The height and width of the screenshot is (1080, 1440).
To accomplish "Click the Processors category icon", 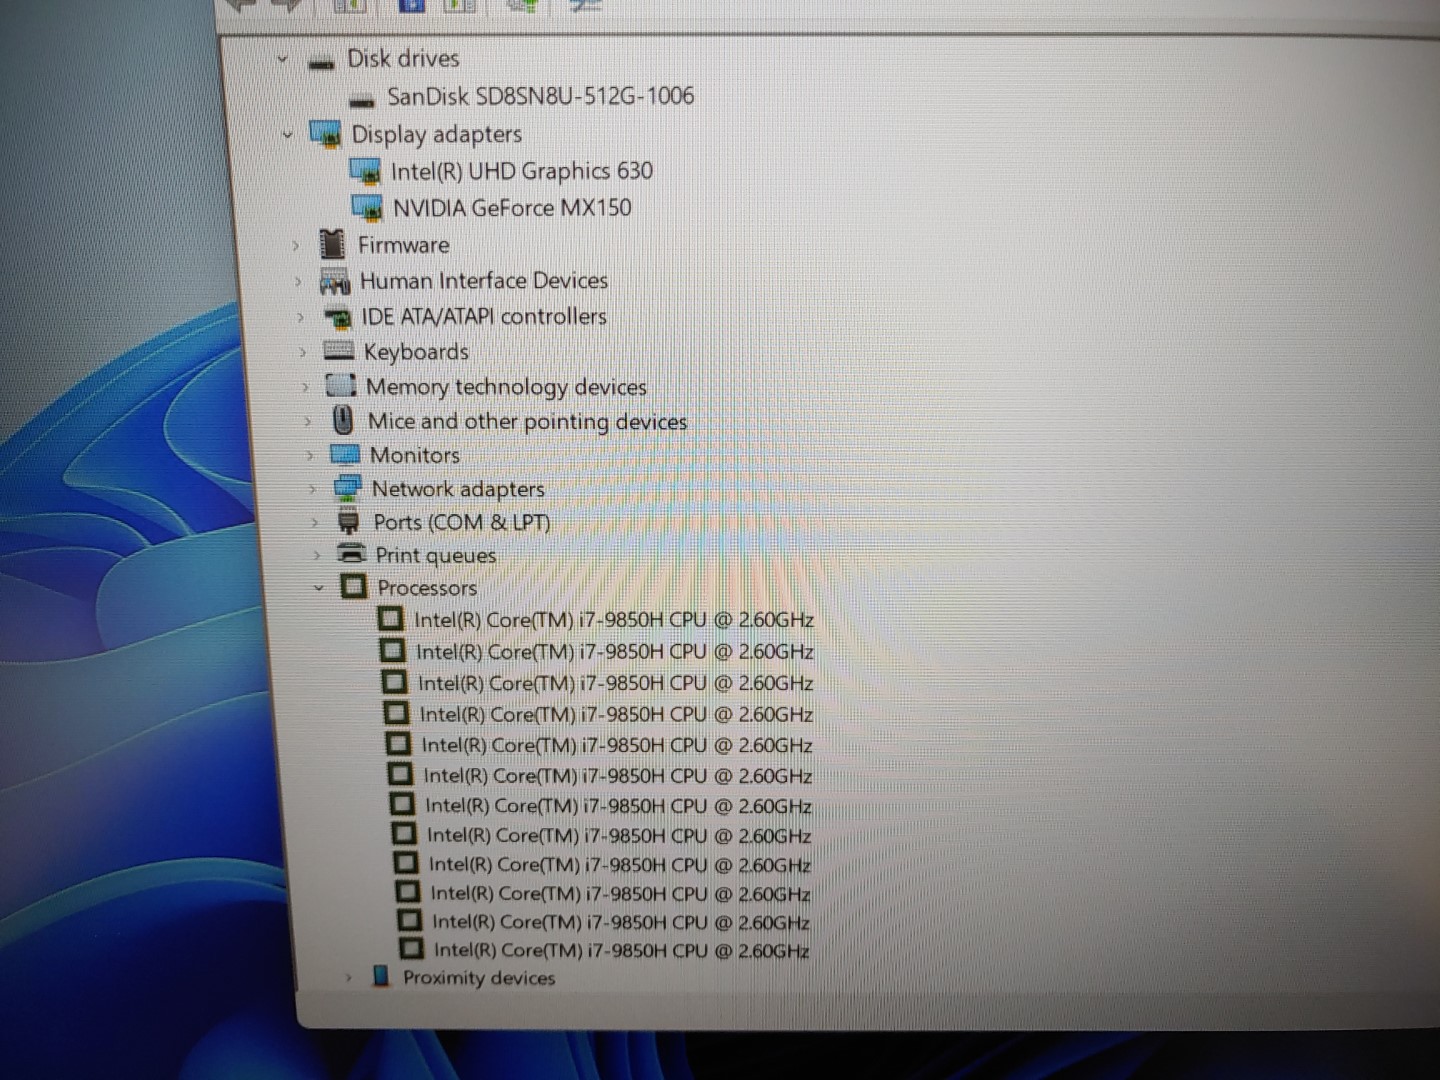I will (x=353, y=587).
